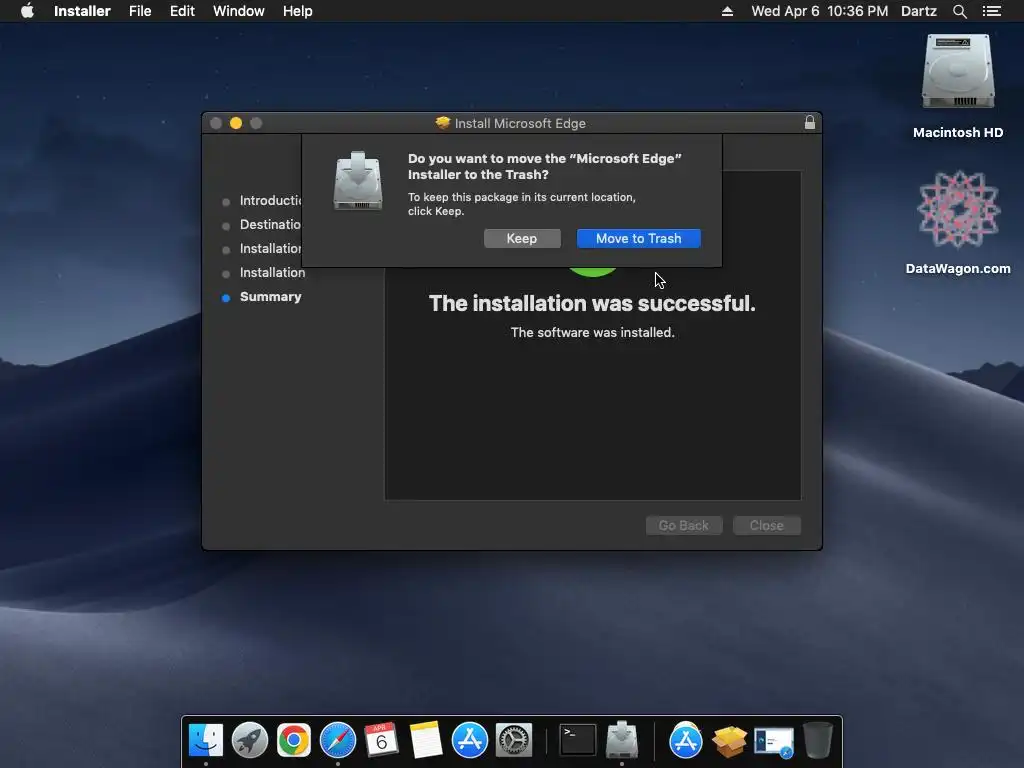Open the App Store icon beside the package box
The image size is (1024, 768).
click(686, 740)
